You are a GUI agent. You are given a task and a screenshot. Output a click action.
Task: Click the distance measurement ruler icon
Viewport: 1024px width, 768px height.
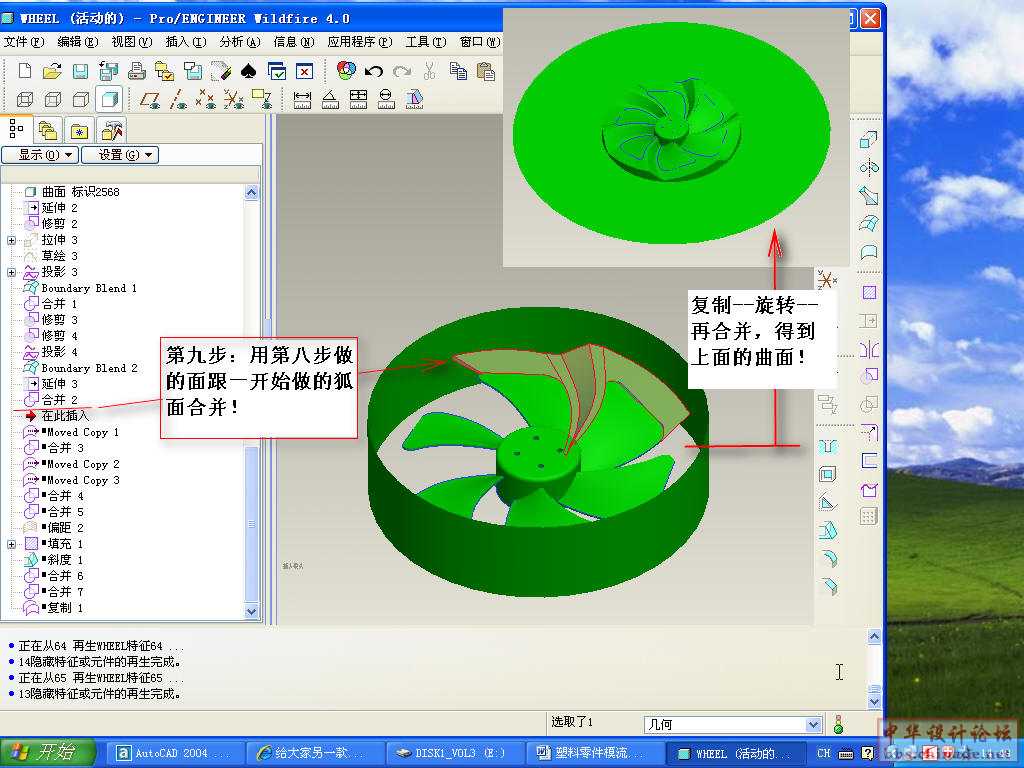coord(302,99)
